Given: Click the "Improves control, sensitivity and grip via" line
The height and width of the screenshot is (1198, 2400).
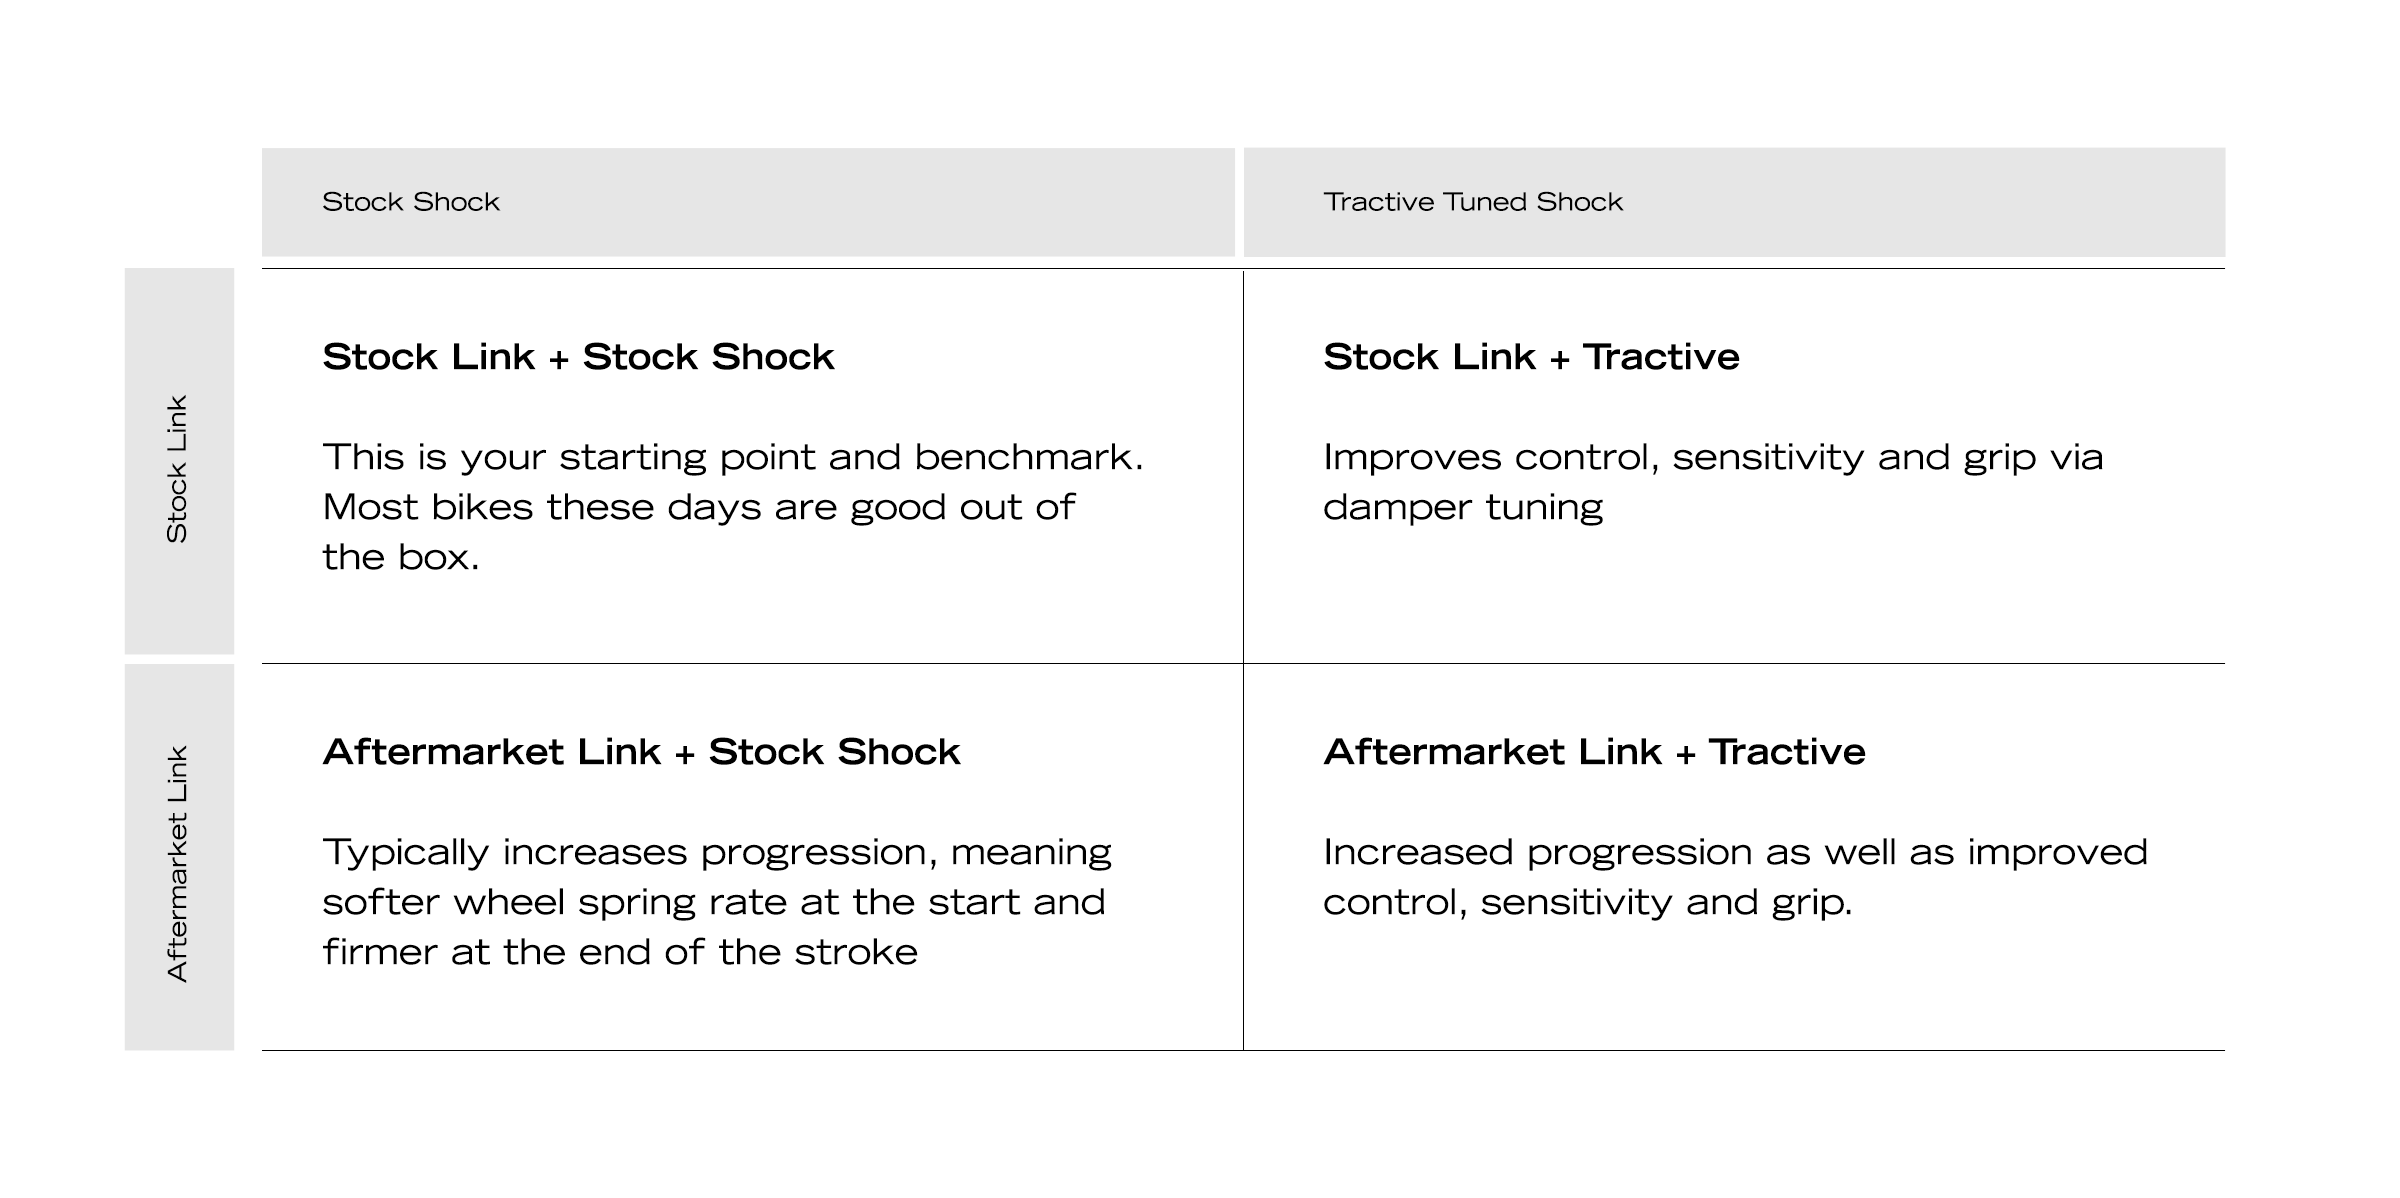Looking at the screenshot, I should 1712,457.
